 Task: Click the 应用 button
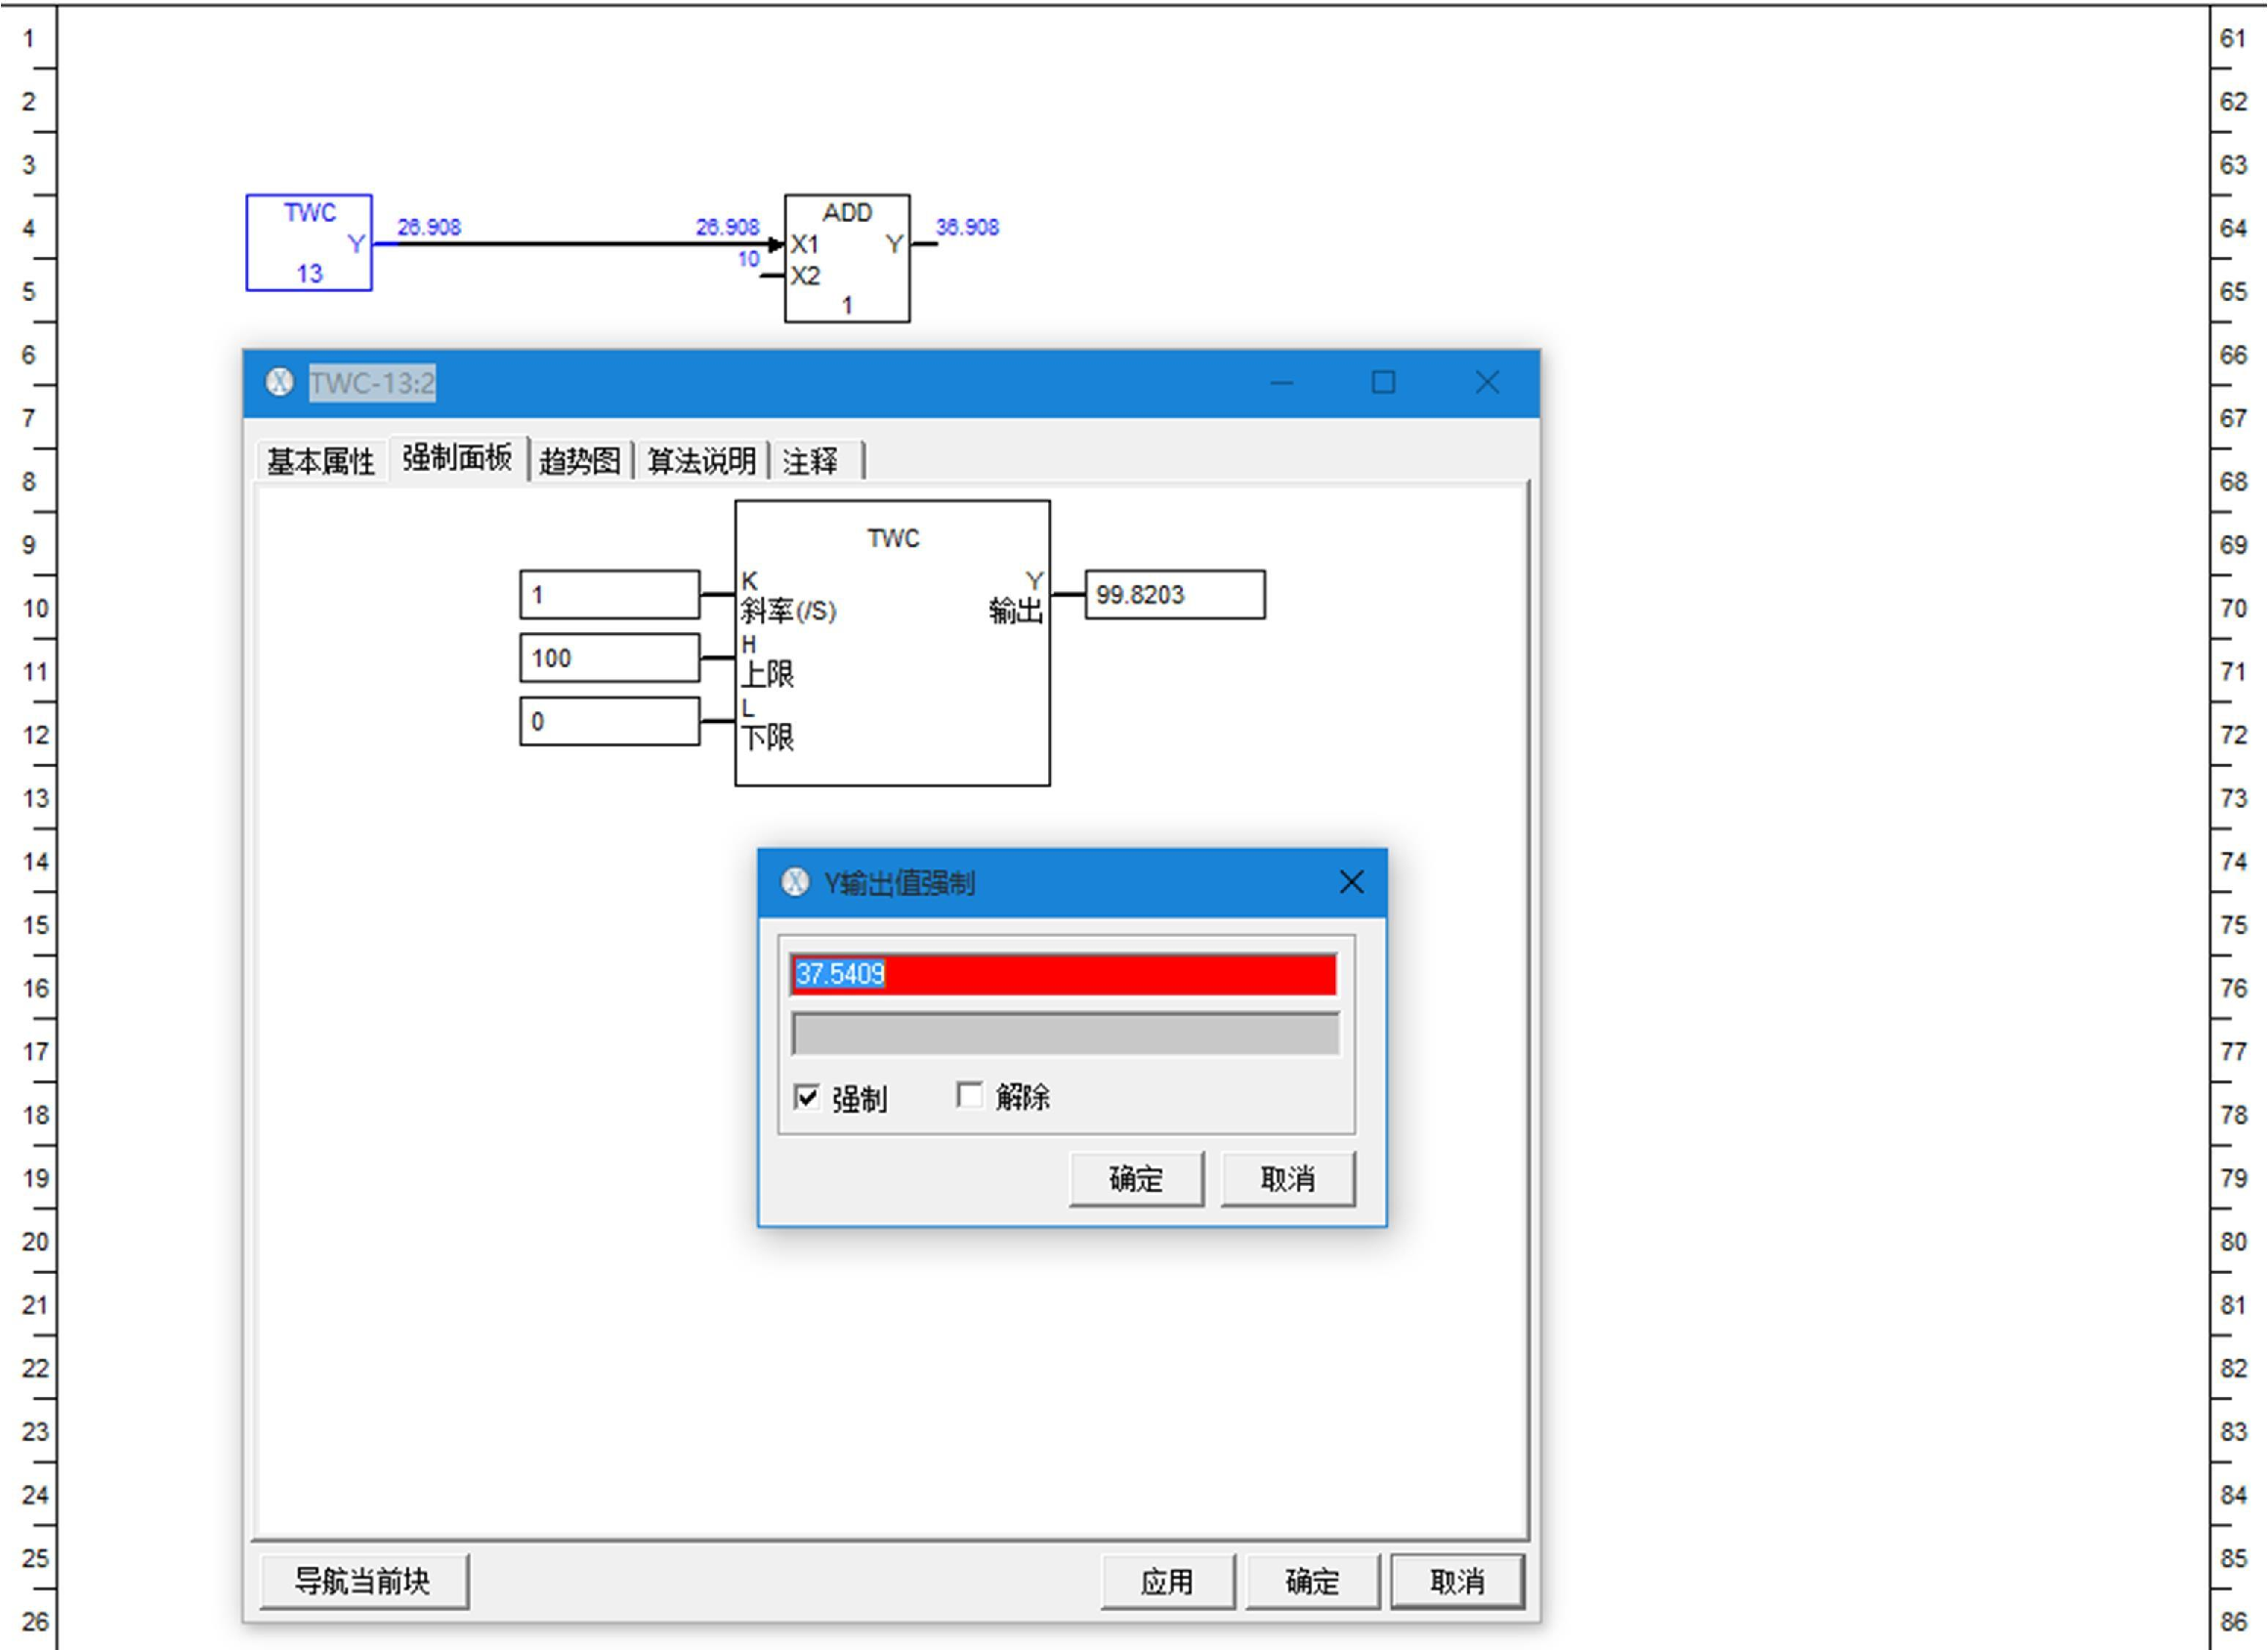(1167, 1581)
